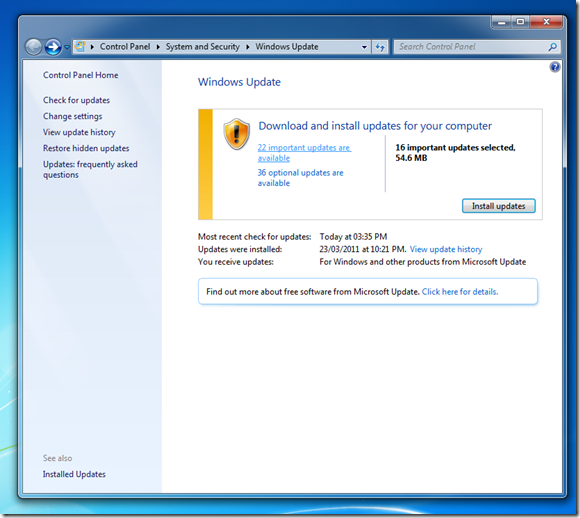Open 36 optional updates are available link
580x518 pixels.
pos(300,178)
